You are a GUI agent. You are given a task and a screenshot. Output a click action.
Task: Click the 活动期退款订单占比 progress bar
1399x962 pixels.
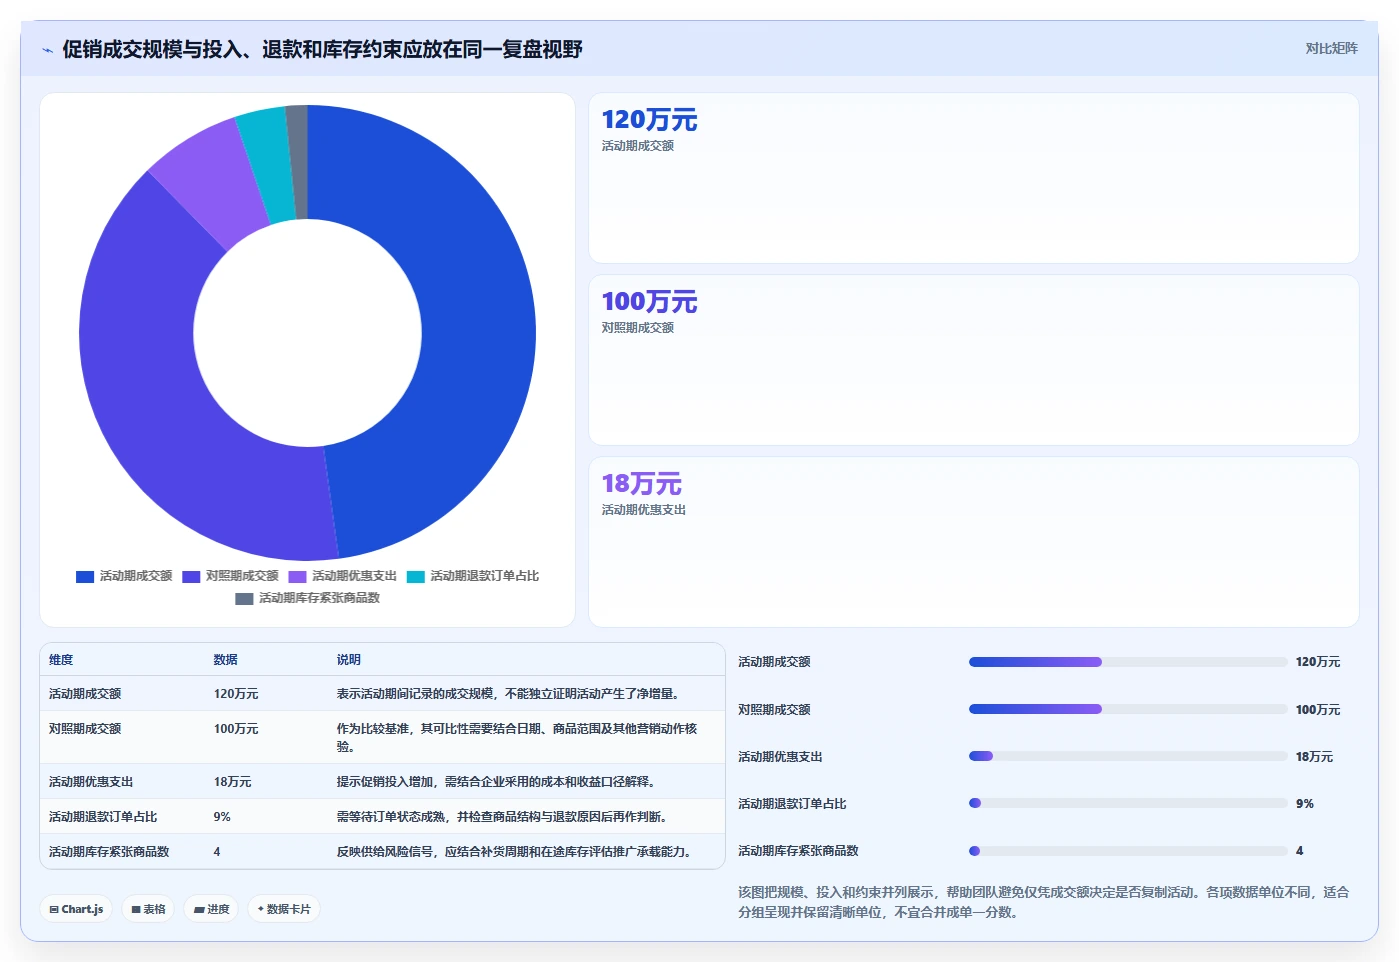[x=1128, y=803]
